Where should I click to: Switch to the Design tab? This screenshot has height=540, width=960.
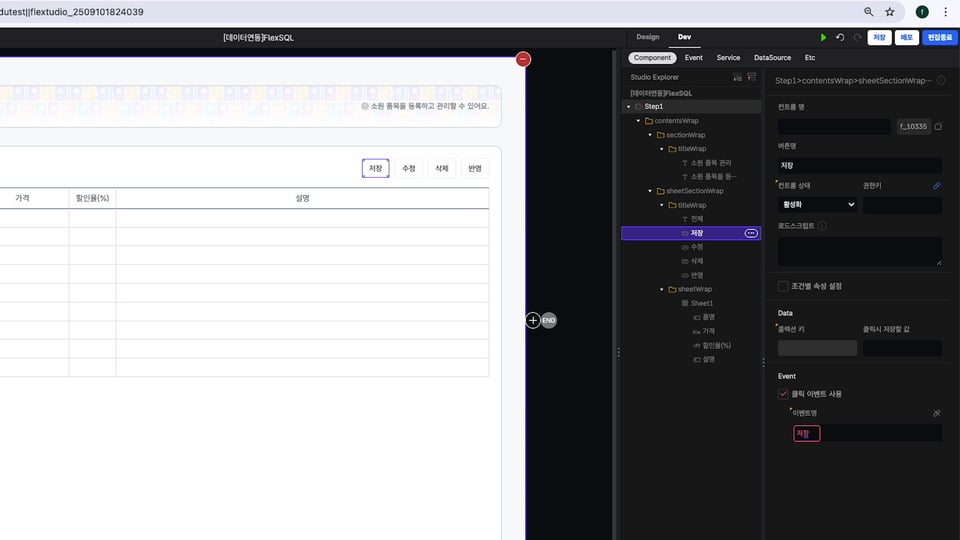pos(648,37)
